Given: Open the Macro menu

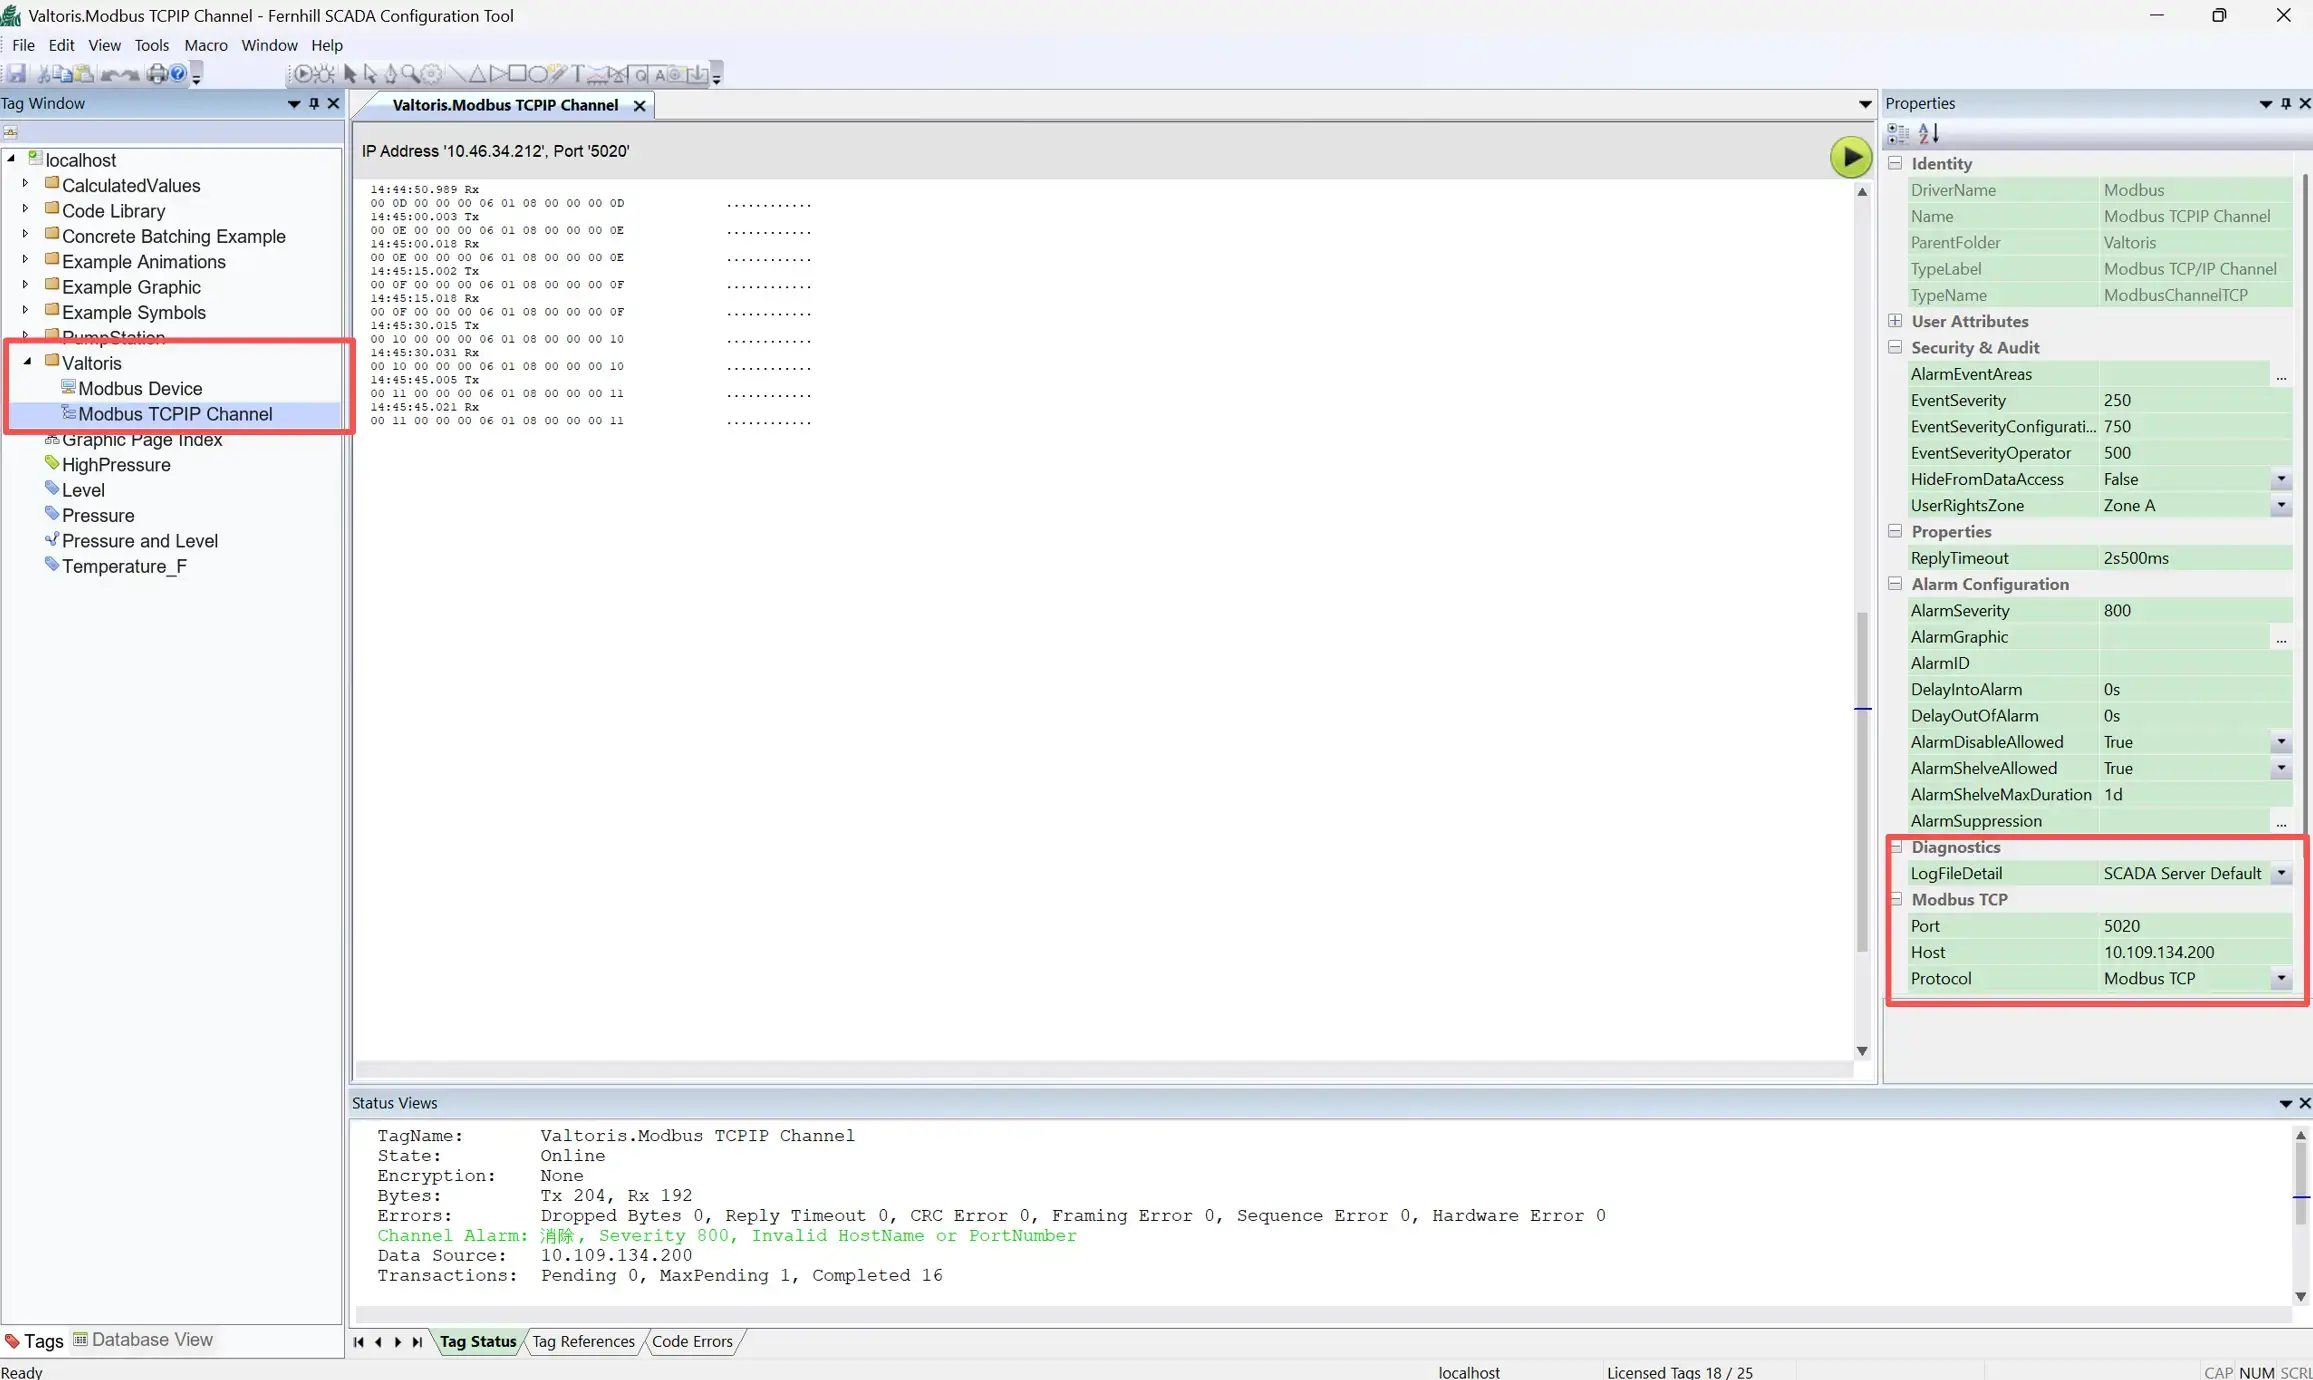Looking at the screenshot, I should pos(206,45).
